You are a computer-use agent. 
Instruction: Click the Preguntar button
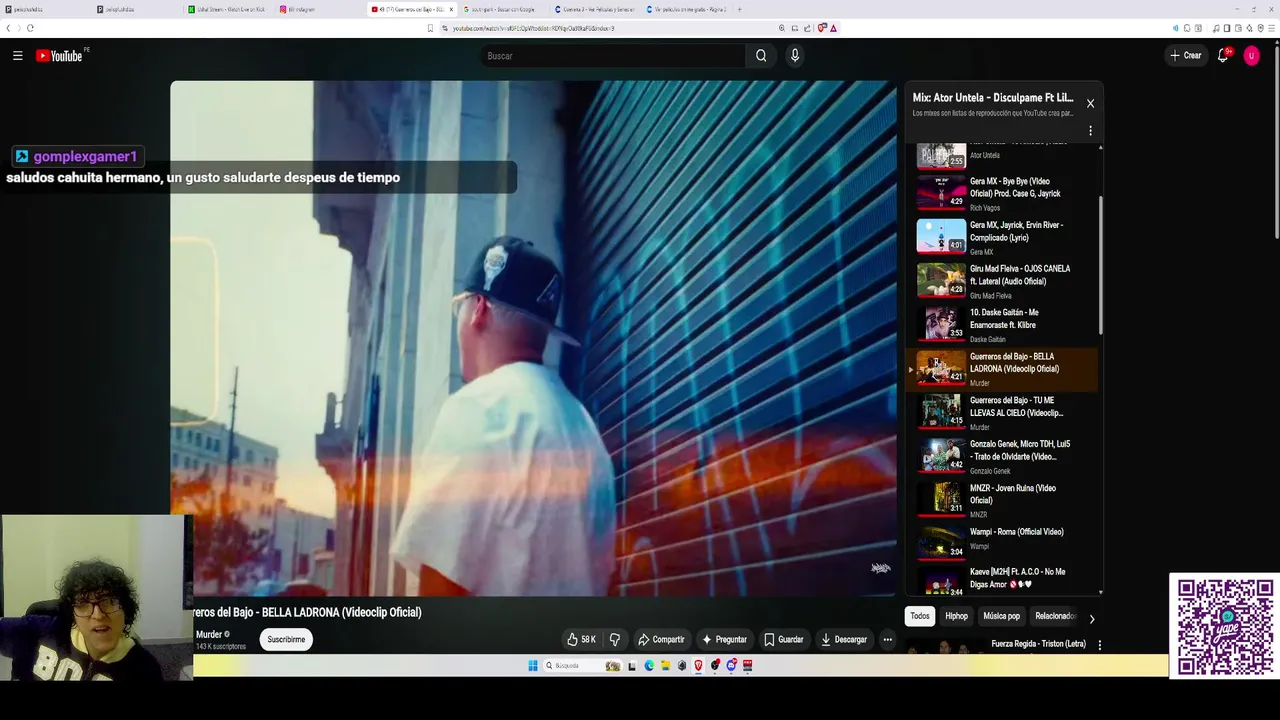(725, 639)
